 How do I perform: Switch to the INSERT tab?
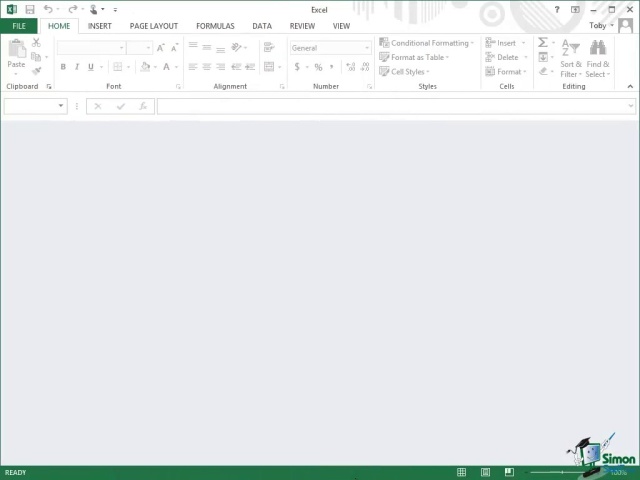pyautogui.click(x=100, y=26)
